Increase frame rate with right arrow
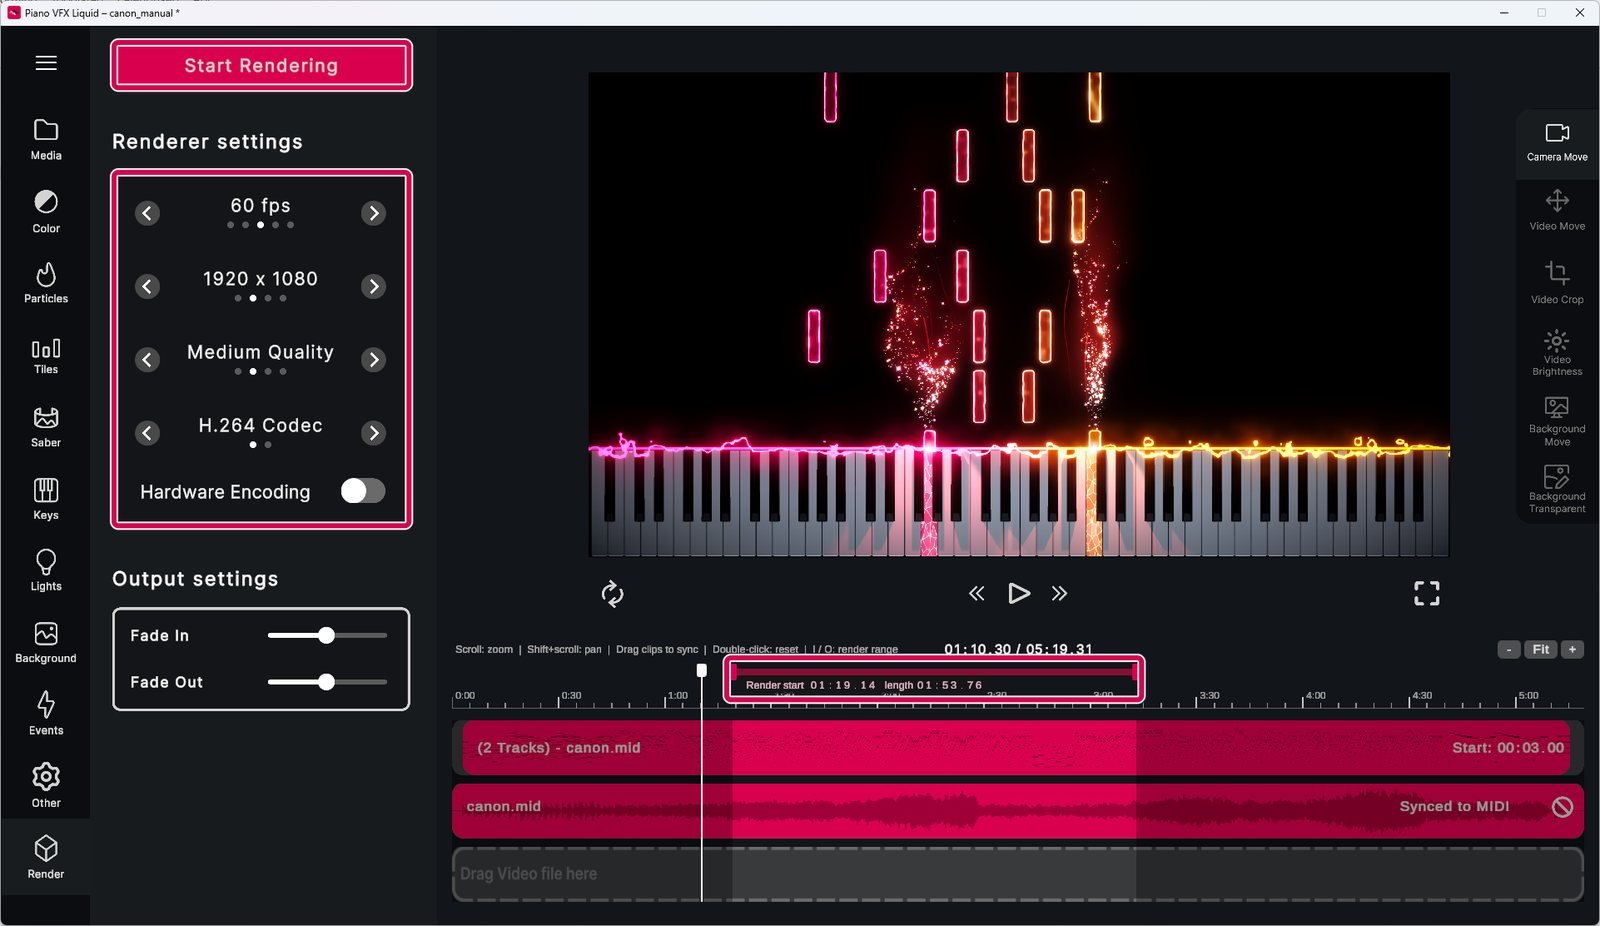 point(374,213)
